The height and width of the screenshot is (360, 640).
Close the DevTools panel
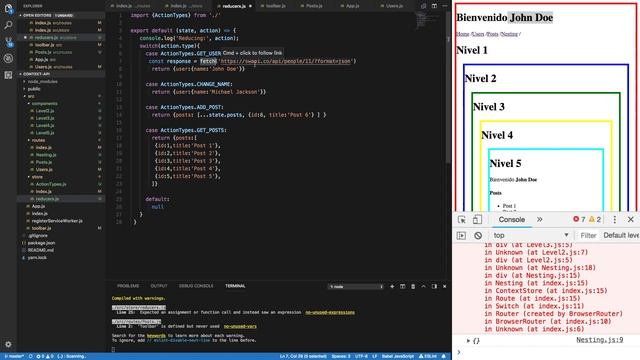631,220
